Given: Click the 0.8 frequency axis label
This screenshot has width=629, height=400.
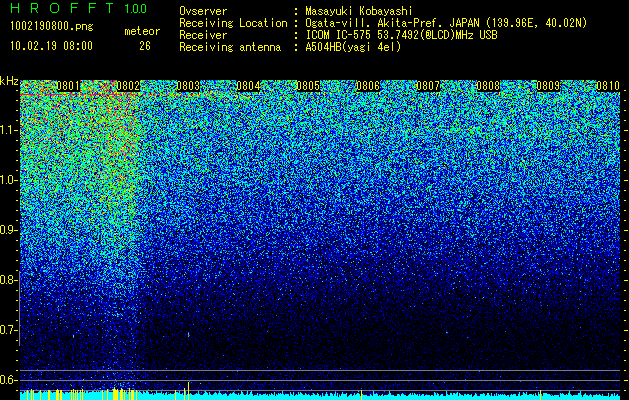Looking at the screenshot, I should pos(8,280).
